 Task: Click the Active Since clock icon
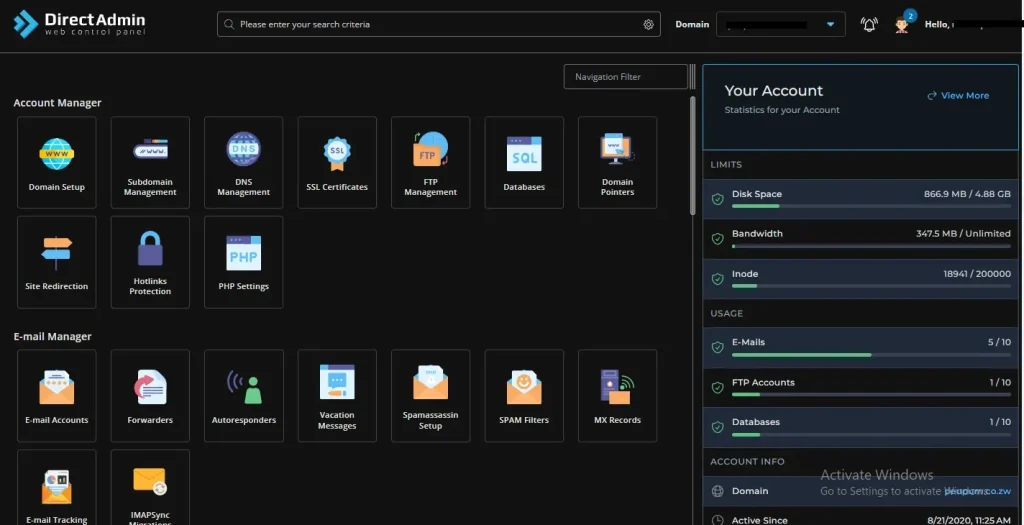pos(717,520)
